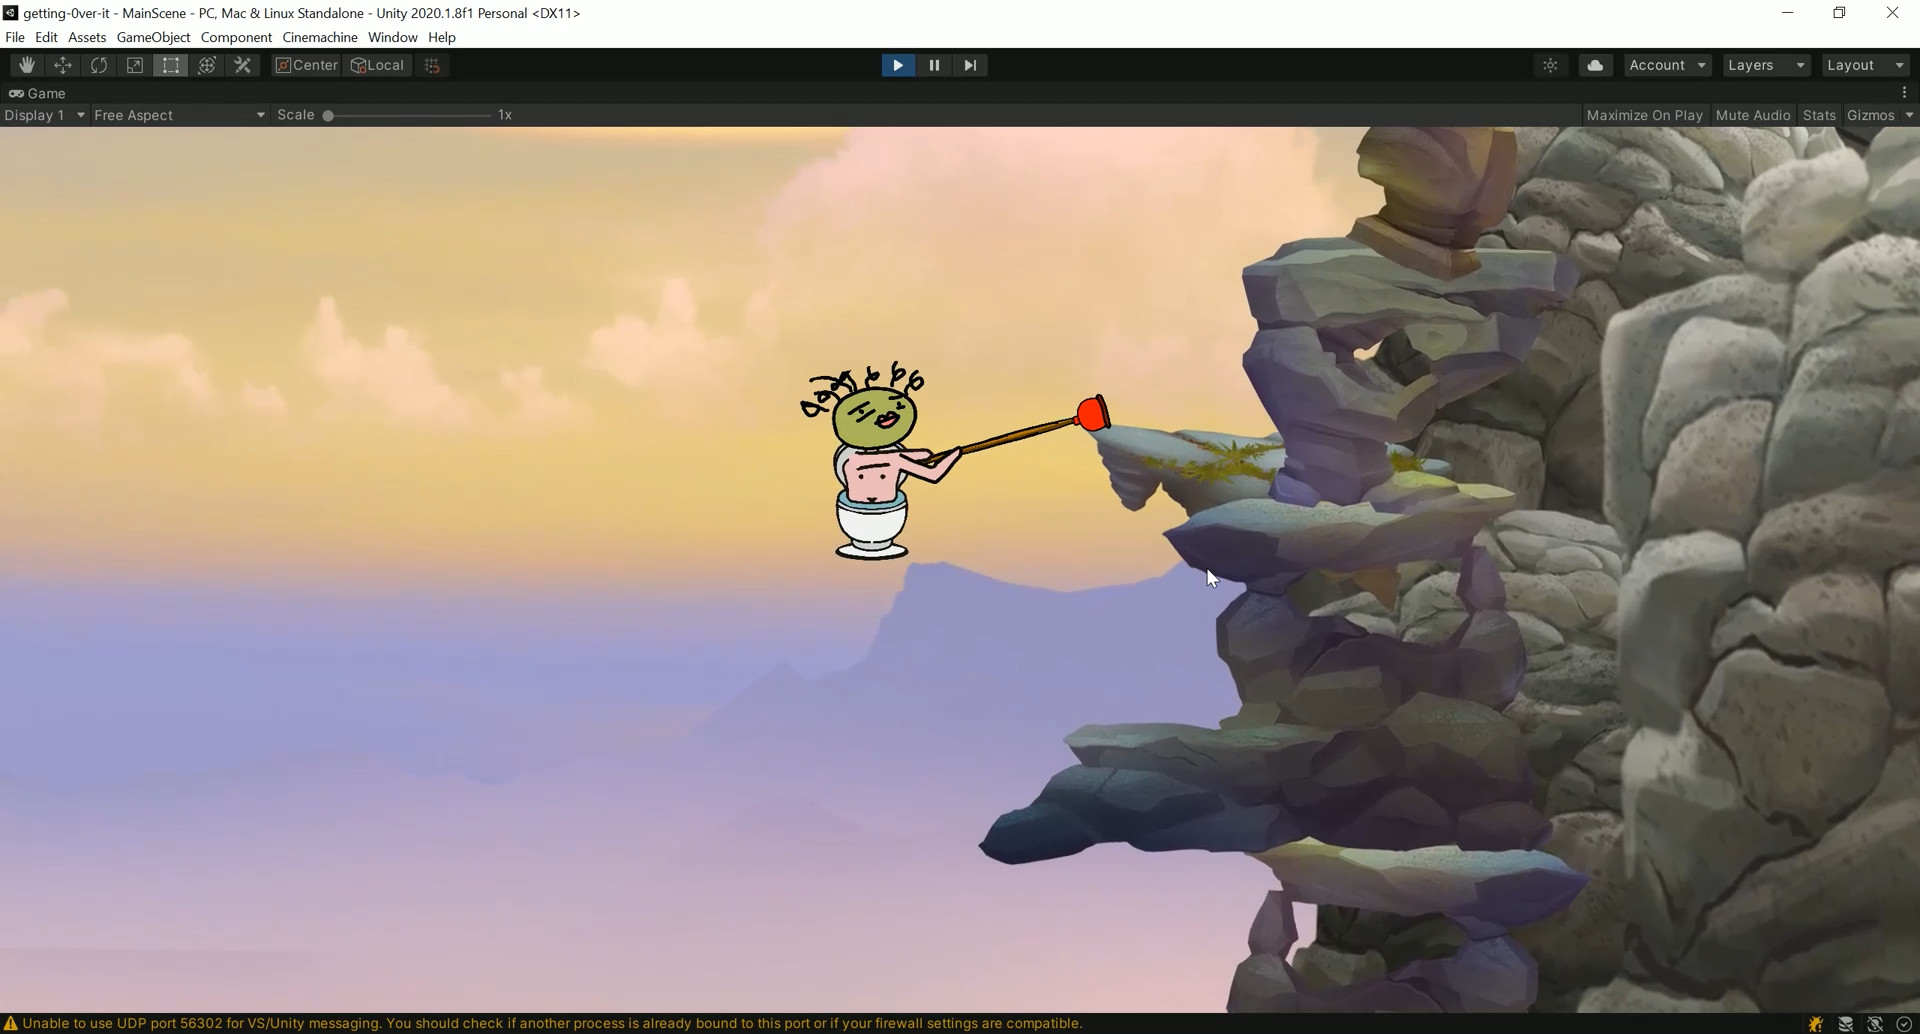The image size is (1920, 1034).
Task: Open the Layers dropdown
Action: (1766, 65)
